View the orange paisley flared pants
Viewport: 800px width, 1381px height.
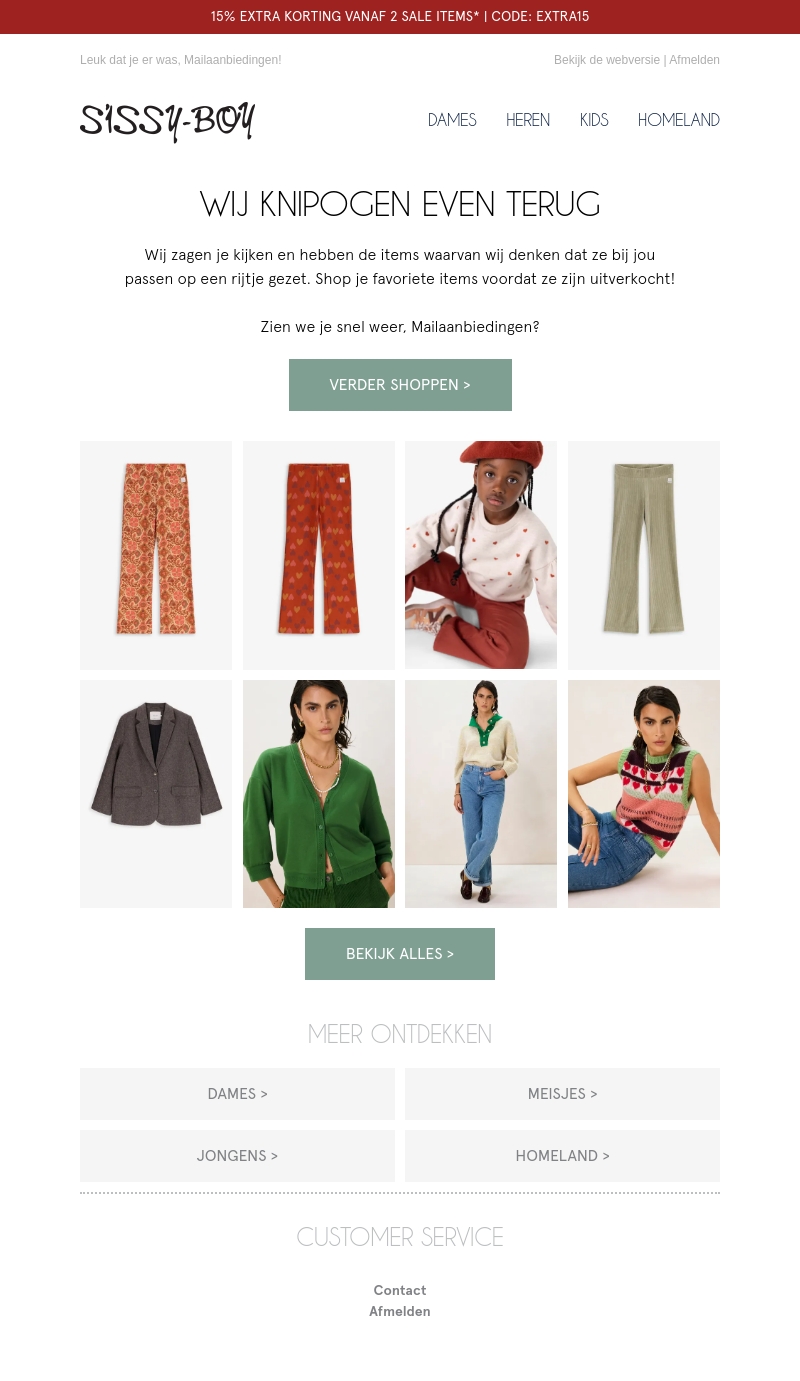tap(156, 555)
